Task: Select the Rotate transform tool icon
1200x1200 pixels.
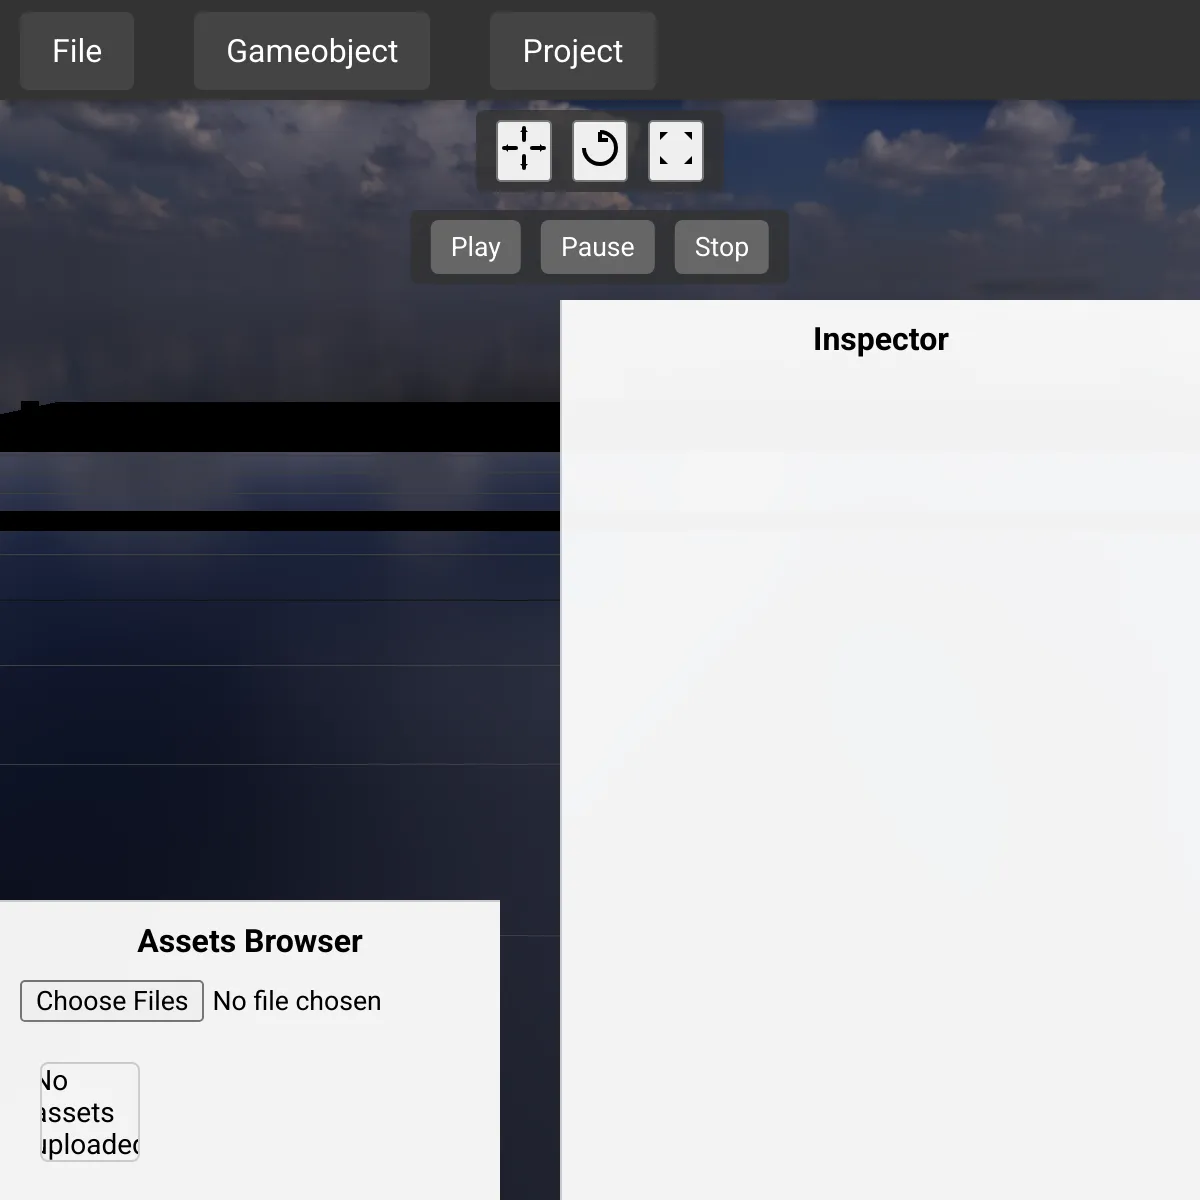Action: click(x=600, y=150)
